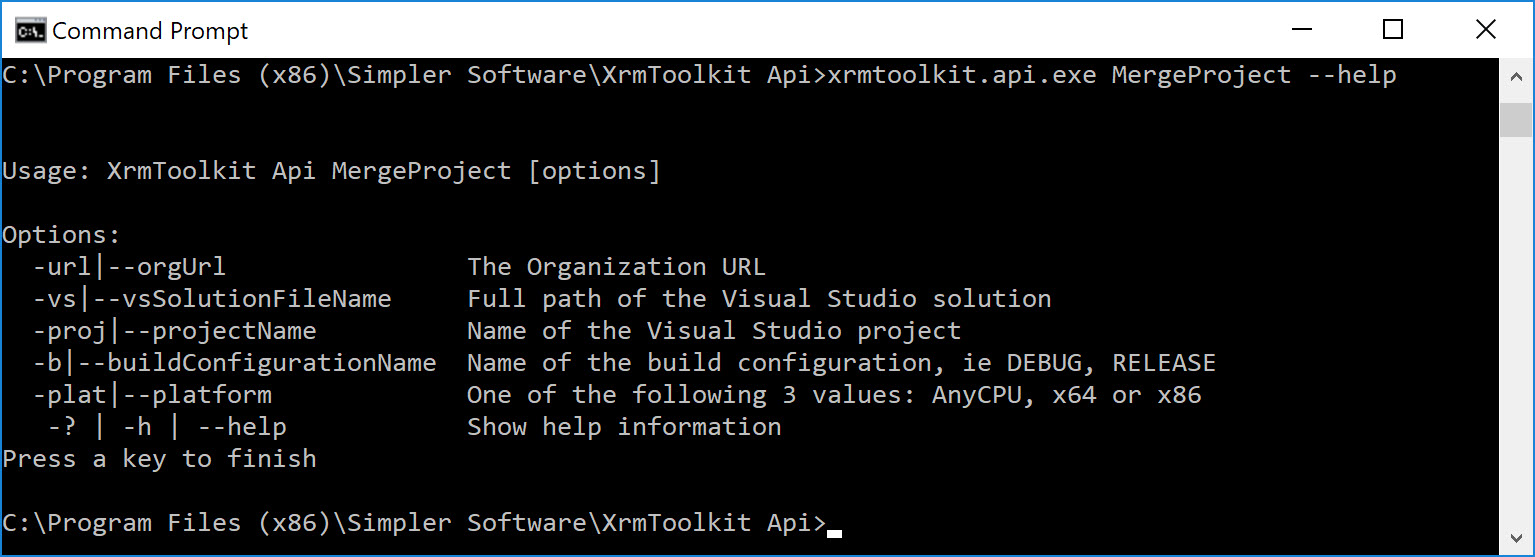Click the empty scrollbar track below thumb
The width and height of the screenshot is (1535, 557).
point(1515,330)
